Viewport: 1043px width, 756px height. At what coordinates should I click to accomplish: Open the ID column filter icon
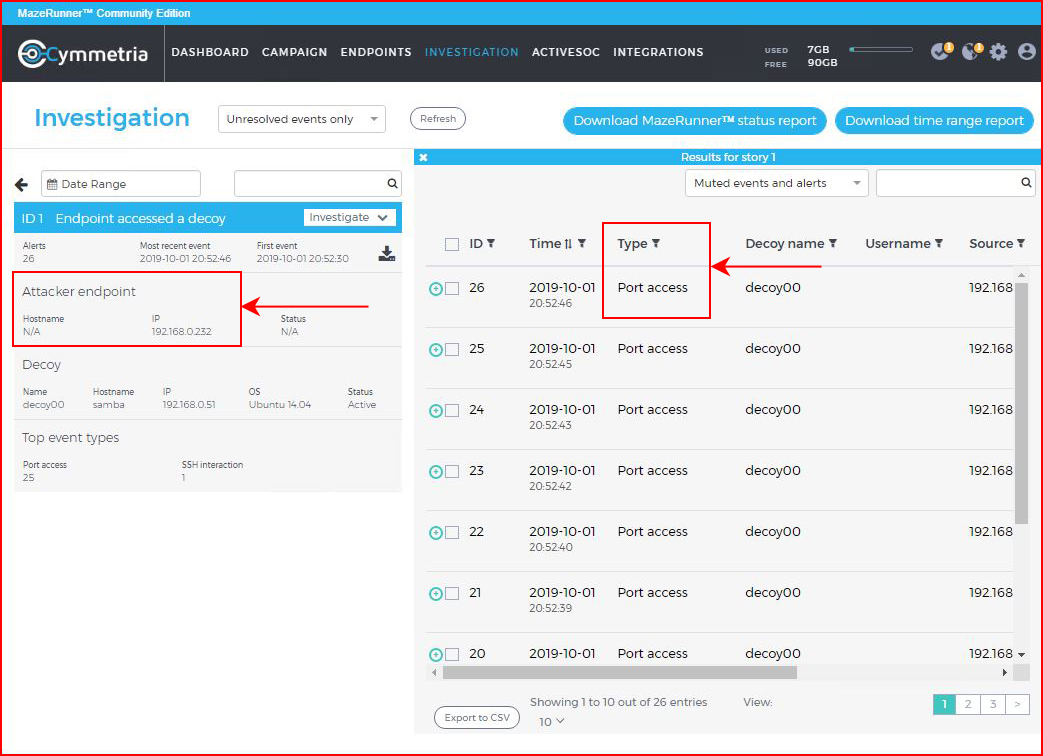coord(491,243)
